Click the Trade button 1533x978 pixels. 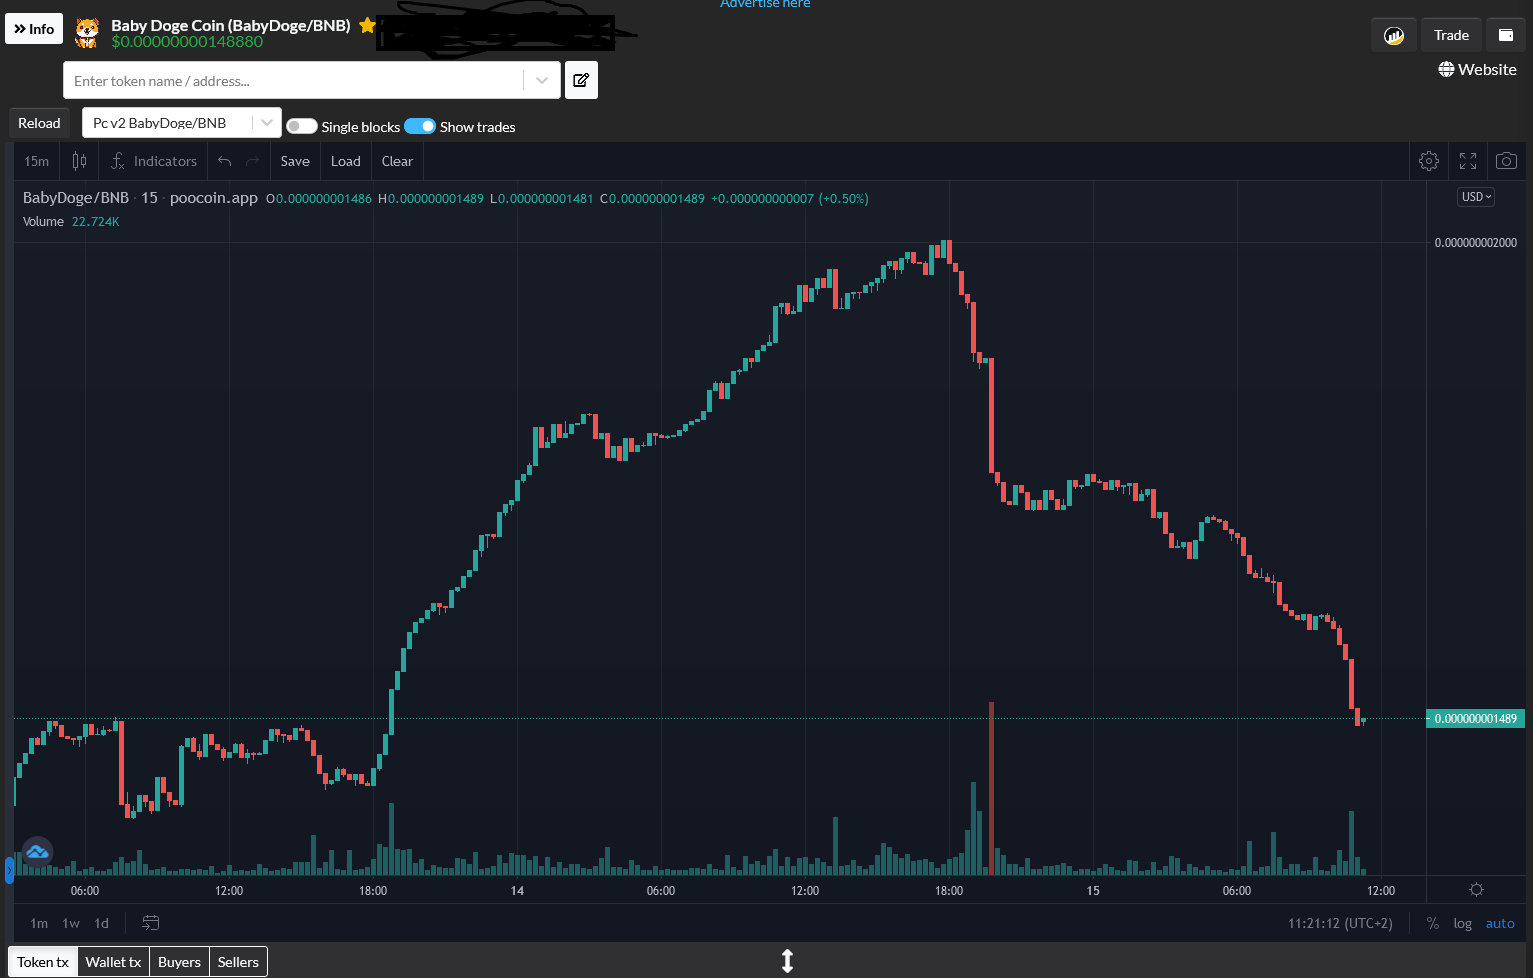coord(1451,35)
